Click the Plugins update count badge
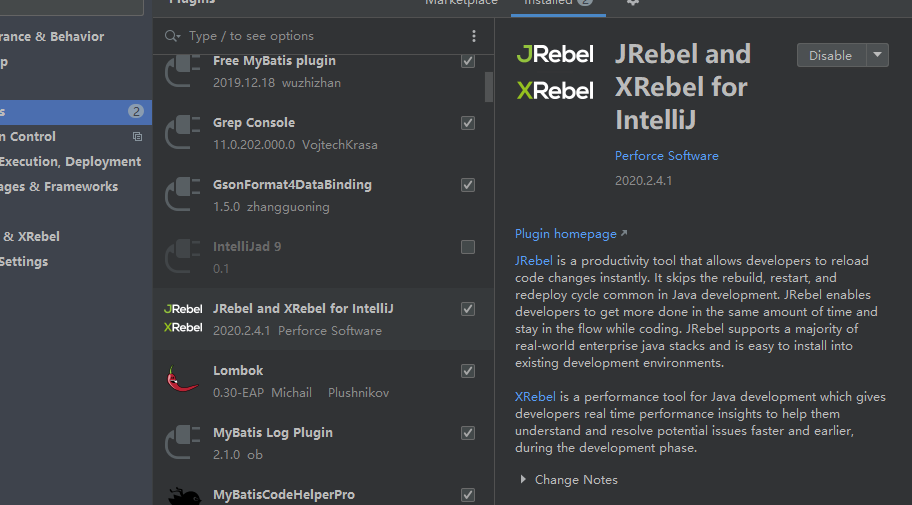Screen dimensions: 912x505 tap(136, 111)
